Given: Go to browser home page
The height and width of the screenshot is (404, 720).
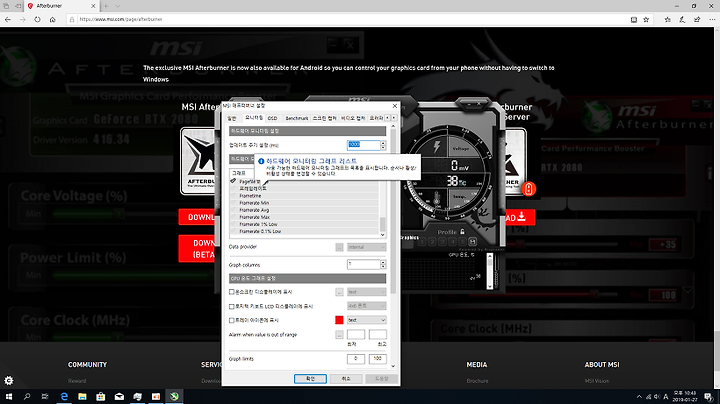Looking at the screenshot, I should (x=52, y=19).
